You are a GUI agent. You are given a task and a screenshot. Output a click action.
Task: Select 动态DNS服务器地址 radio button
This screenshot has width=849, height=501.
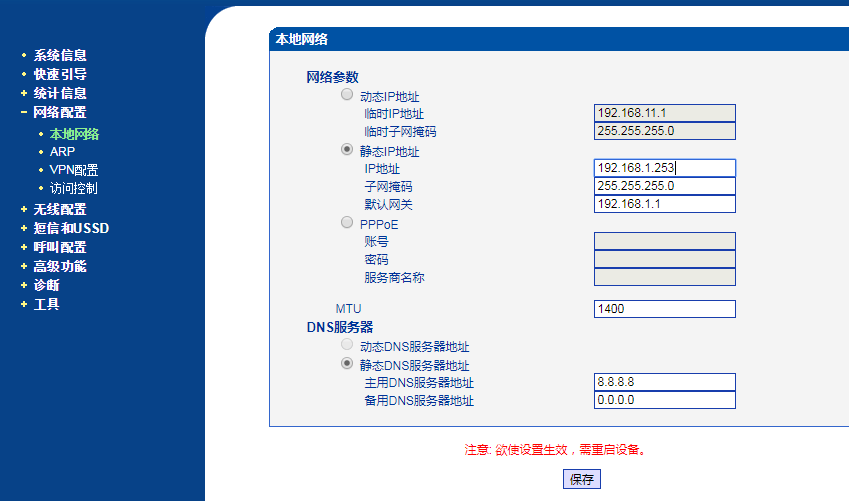tap(347, 345)
